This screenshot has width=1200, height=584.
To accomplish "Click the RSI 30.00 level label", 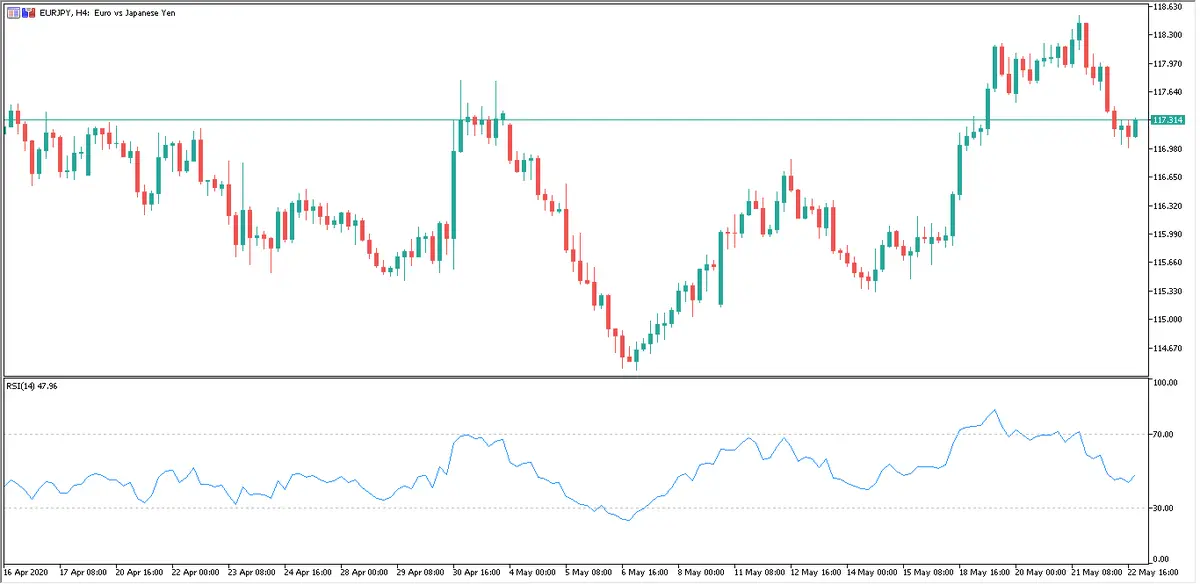I will [x=1162, y=508].
